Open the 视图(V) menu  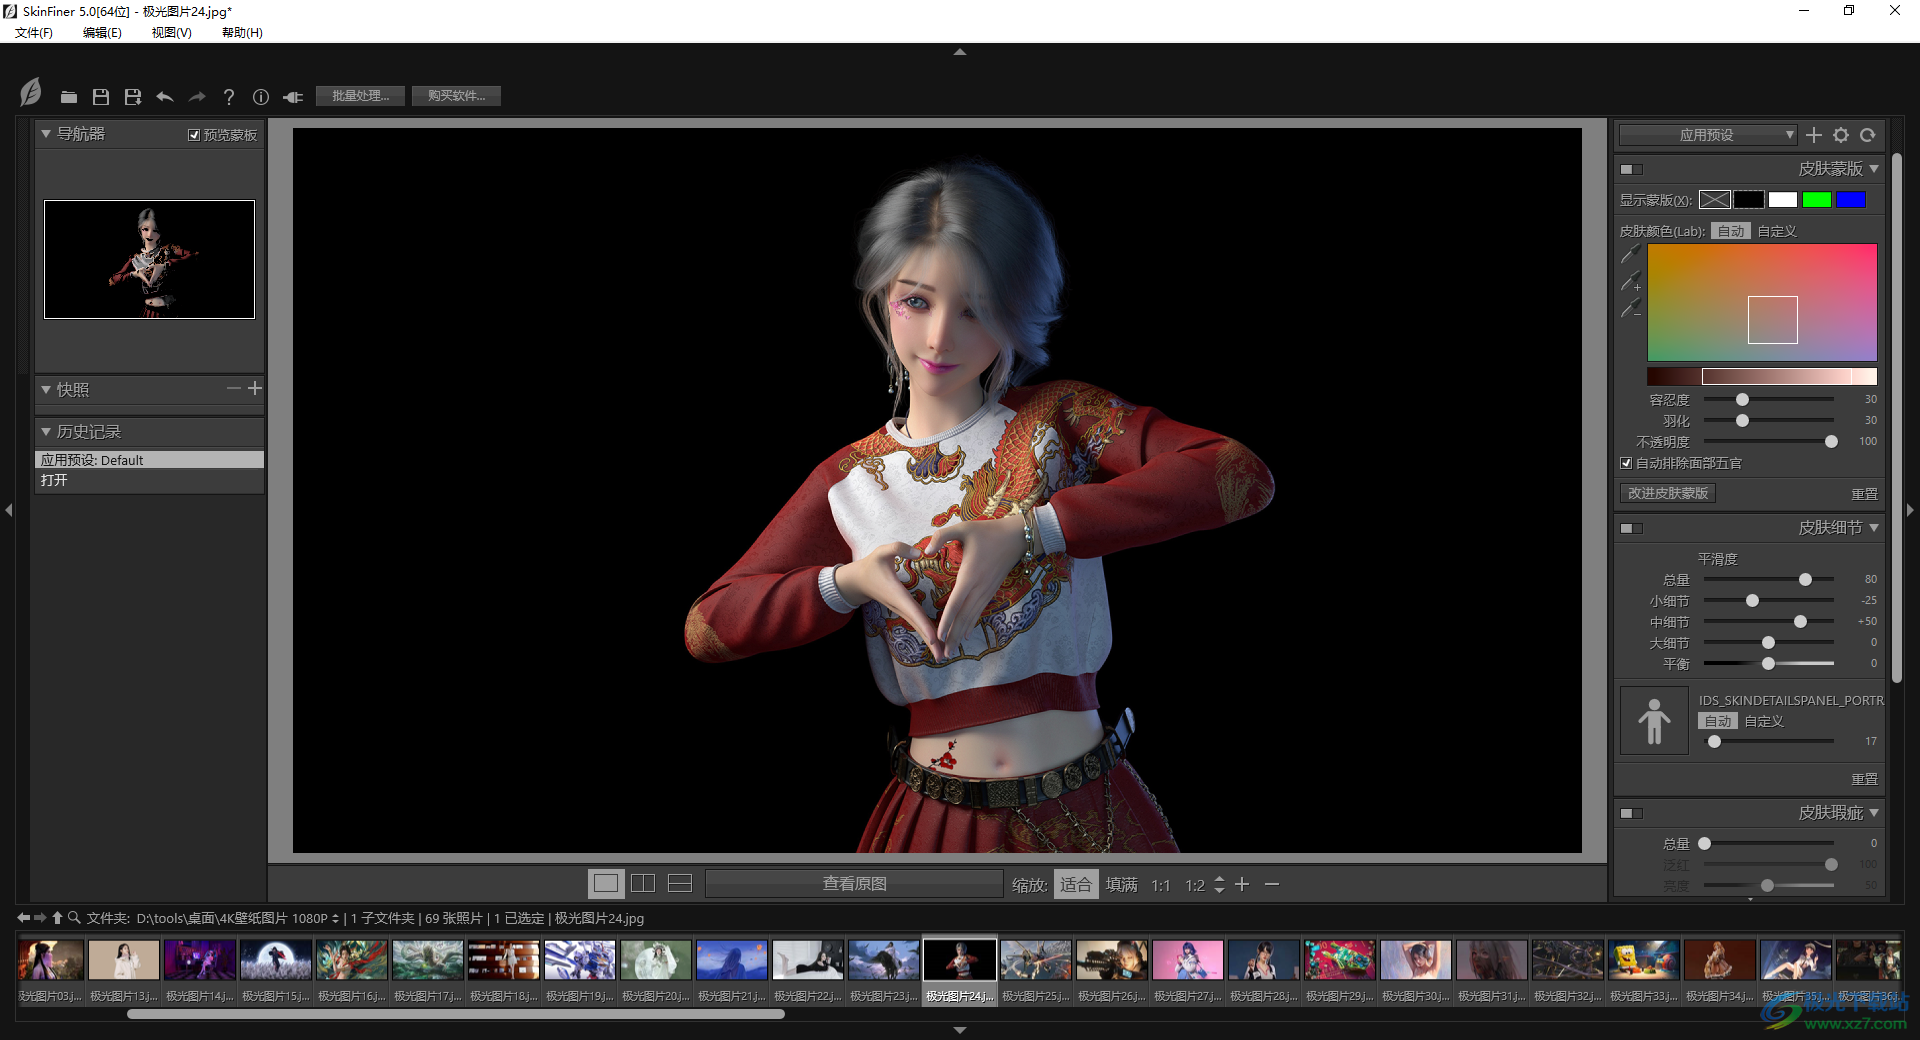click(x=171, y=33)
